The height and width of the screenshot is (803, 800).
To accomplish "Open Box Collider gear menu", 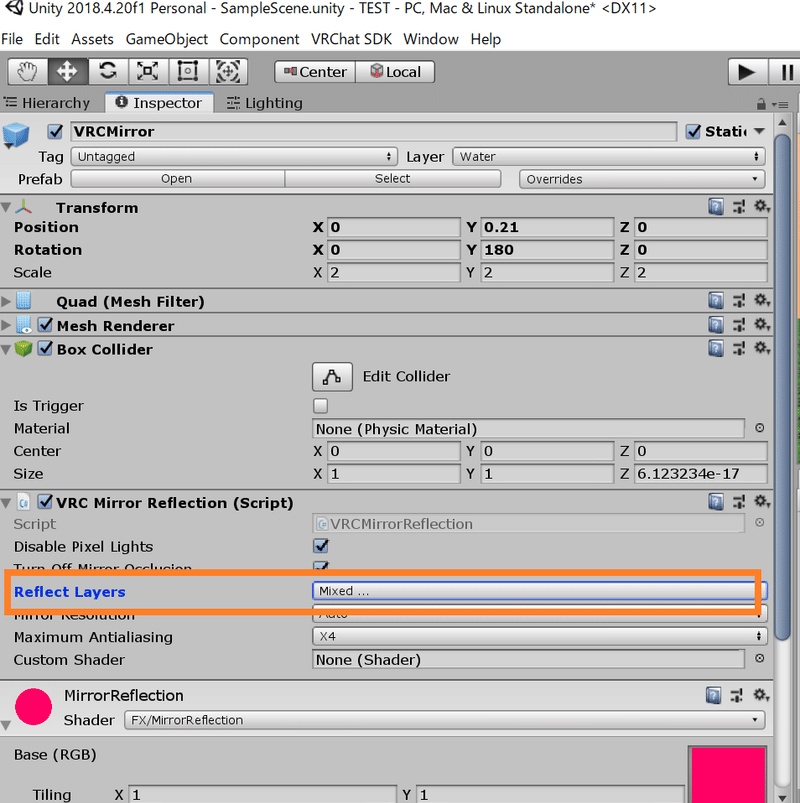I will pos(762,348).
